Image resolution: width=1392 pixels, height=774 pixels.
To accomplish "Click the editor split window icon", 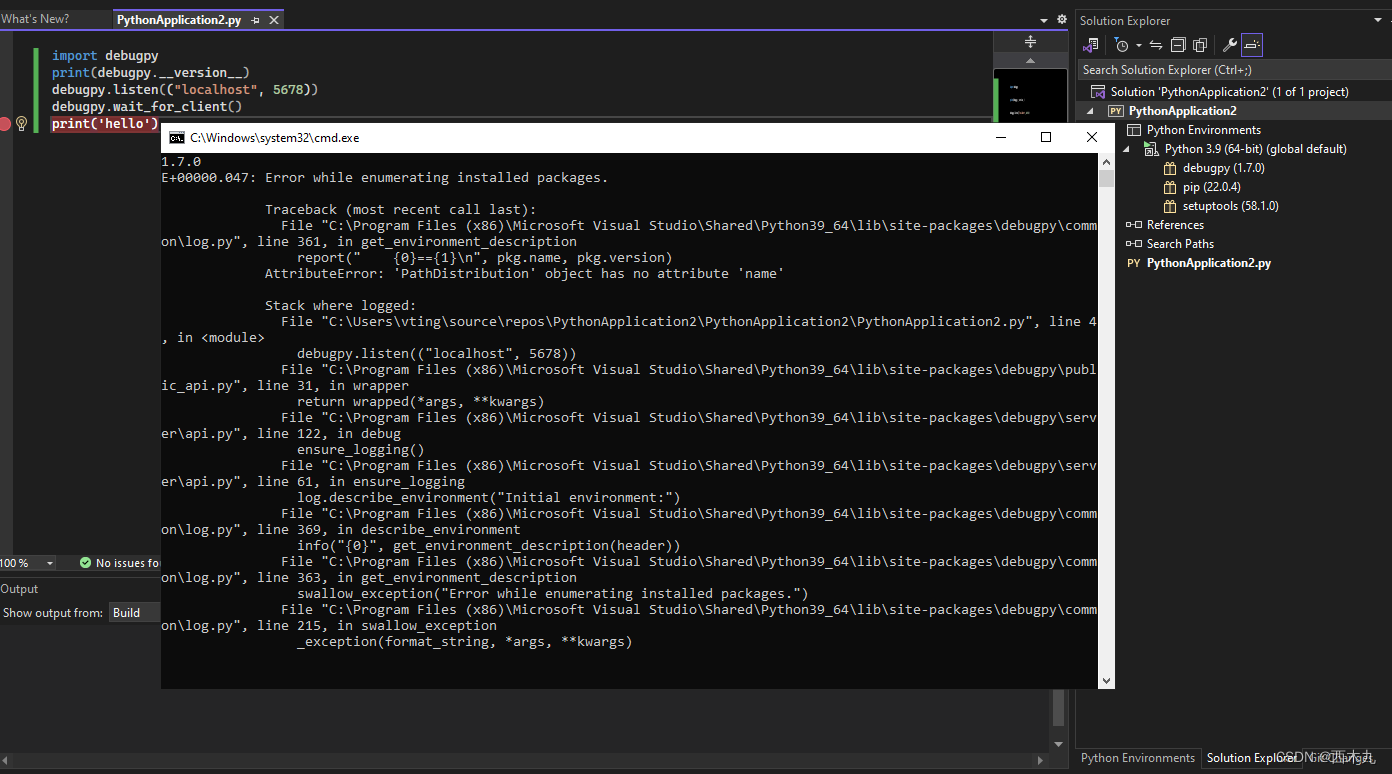I will [1031, 41].
